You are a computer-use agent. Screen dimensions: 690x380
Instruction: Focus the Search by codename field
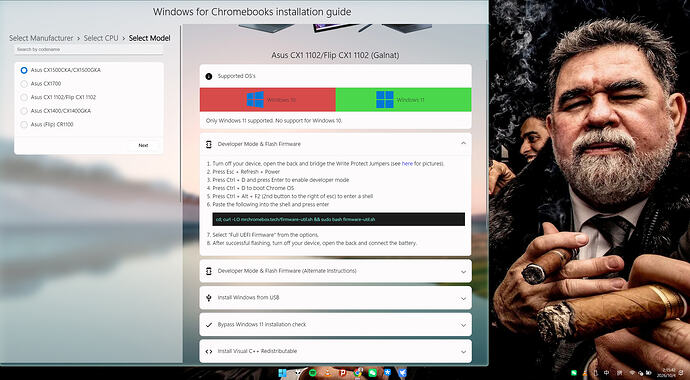88,50
